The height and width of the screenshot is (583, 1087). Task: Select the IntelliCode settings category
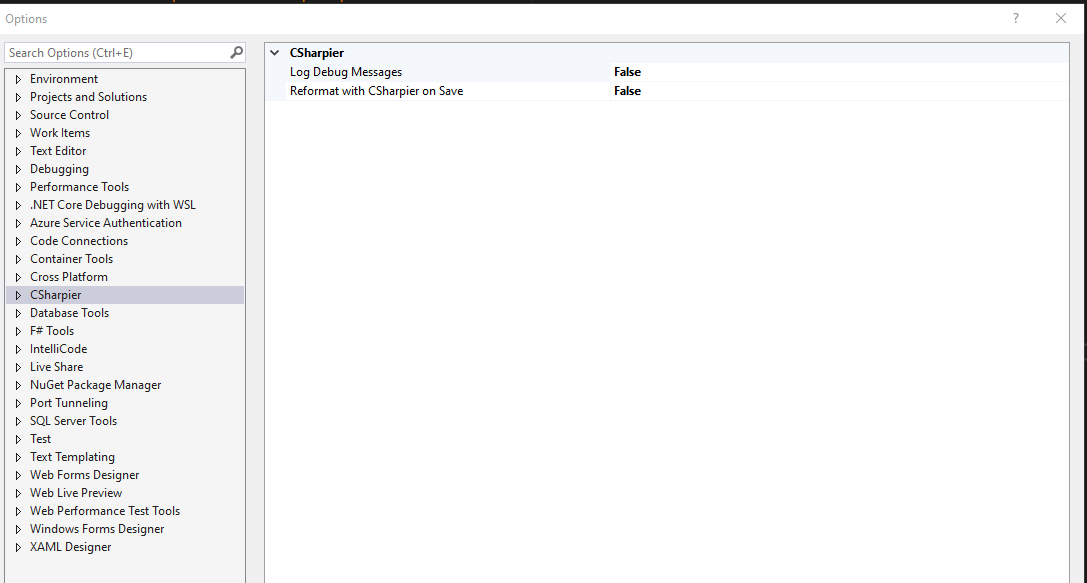click(59, 348)
